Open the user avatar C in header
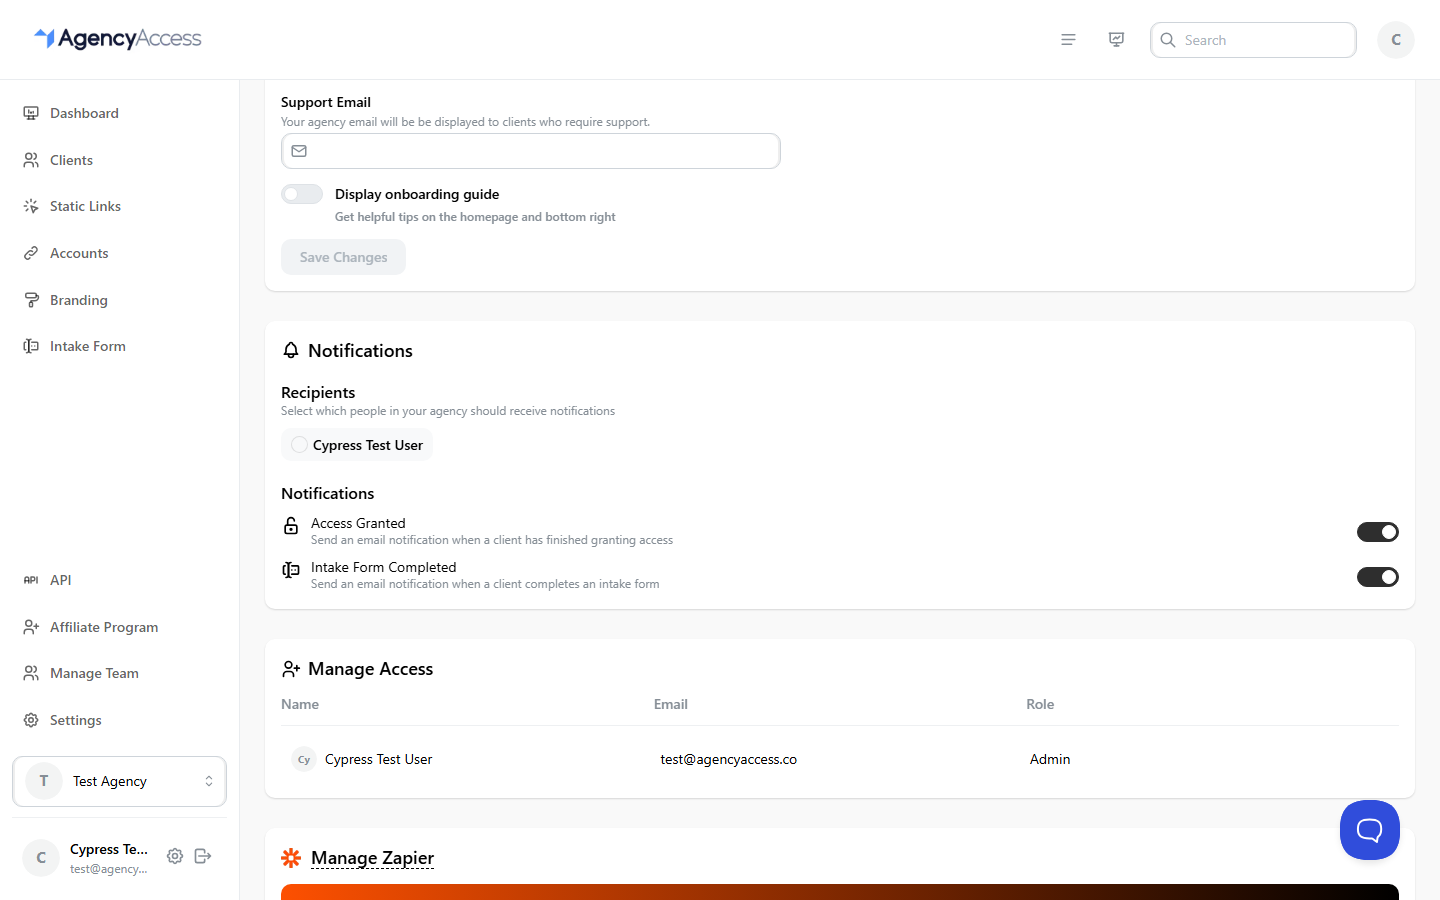 [x=1395, y=40]
